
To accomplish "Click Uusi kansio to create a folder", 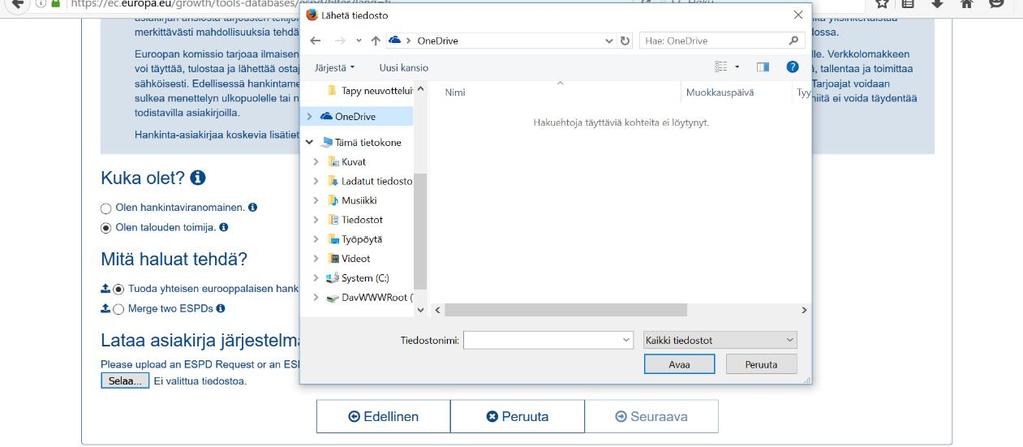I will [404, 67].
